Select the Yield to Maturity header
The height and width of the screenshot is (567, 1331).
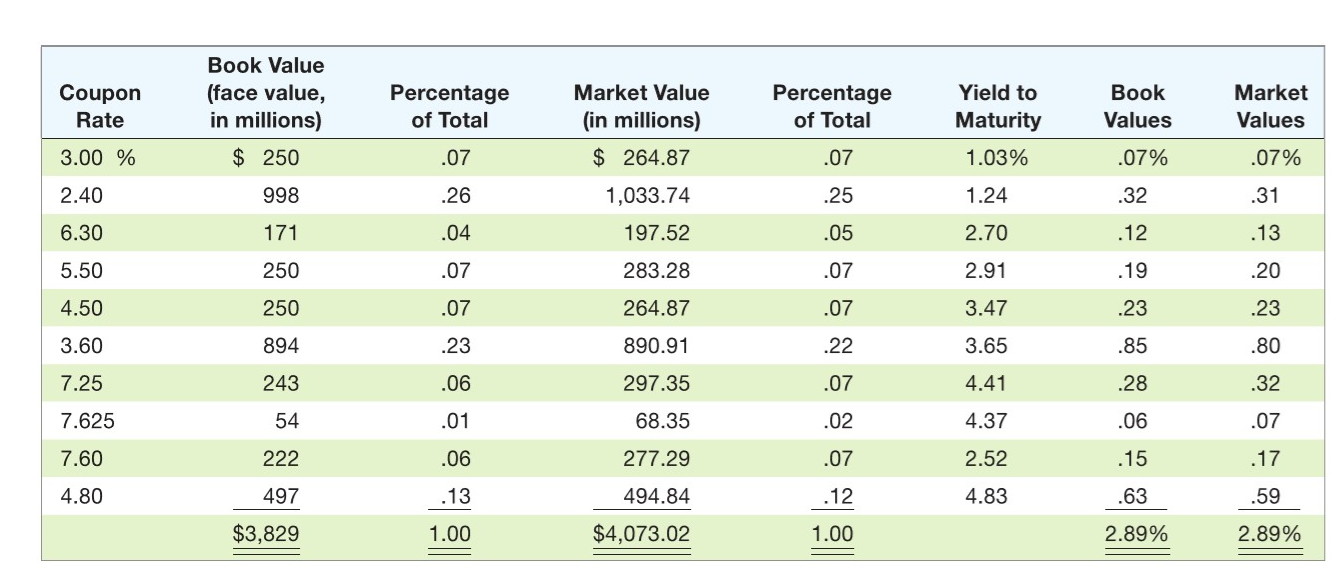[997, 106]
